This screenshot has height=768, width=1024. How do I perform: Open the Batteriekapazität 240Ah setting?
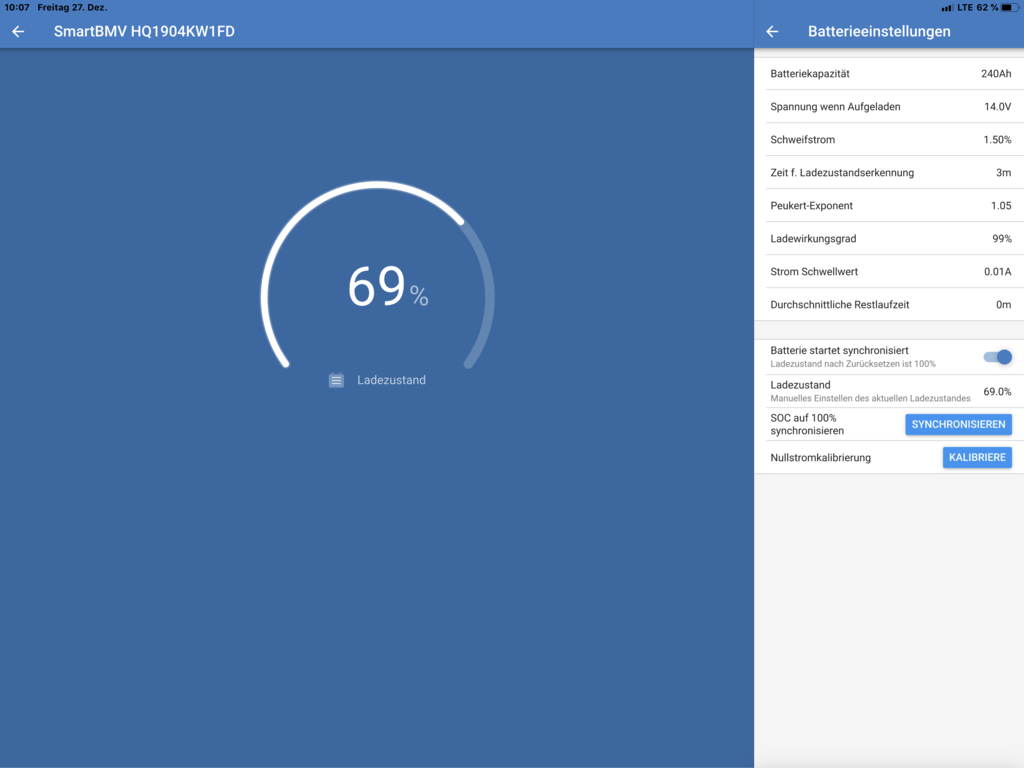891,74
